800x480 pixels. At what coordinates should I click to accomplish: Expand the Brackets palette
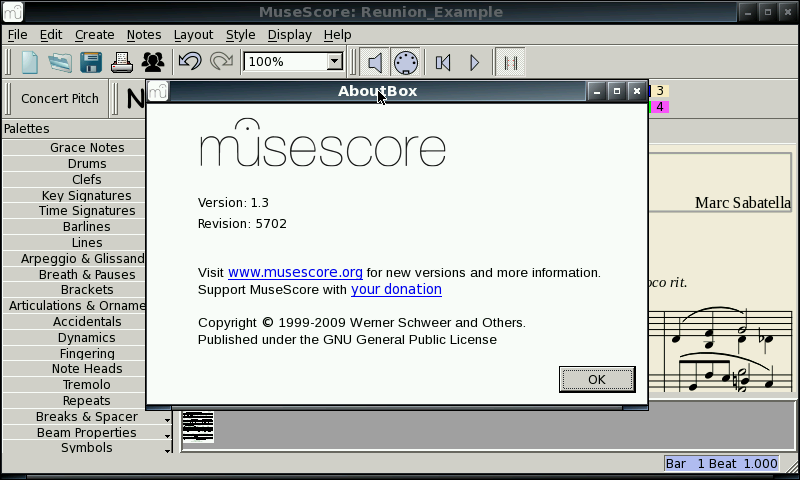[74, 290]
